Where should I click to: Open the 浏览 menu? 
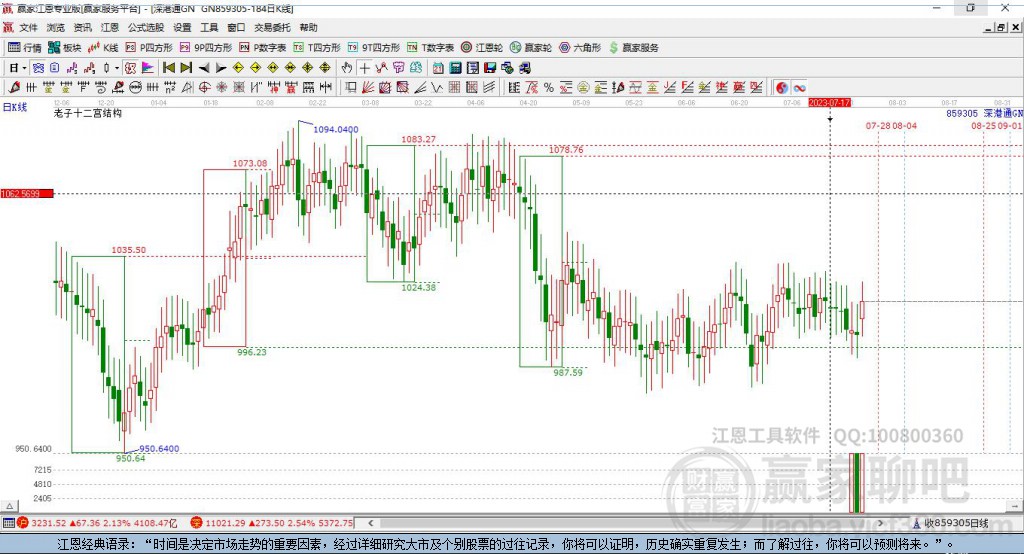56,27
